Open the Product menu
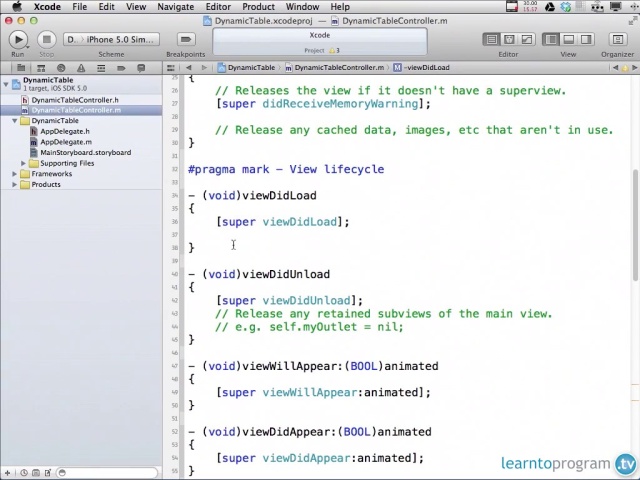Image resolution: width=640 pixels, height=480 pixels. 258,7
